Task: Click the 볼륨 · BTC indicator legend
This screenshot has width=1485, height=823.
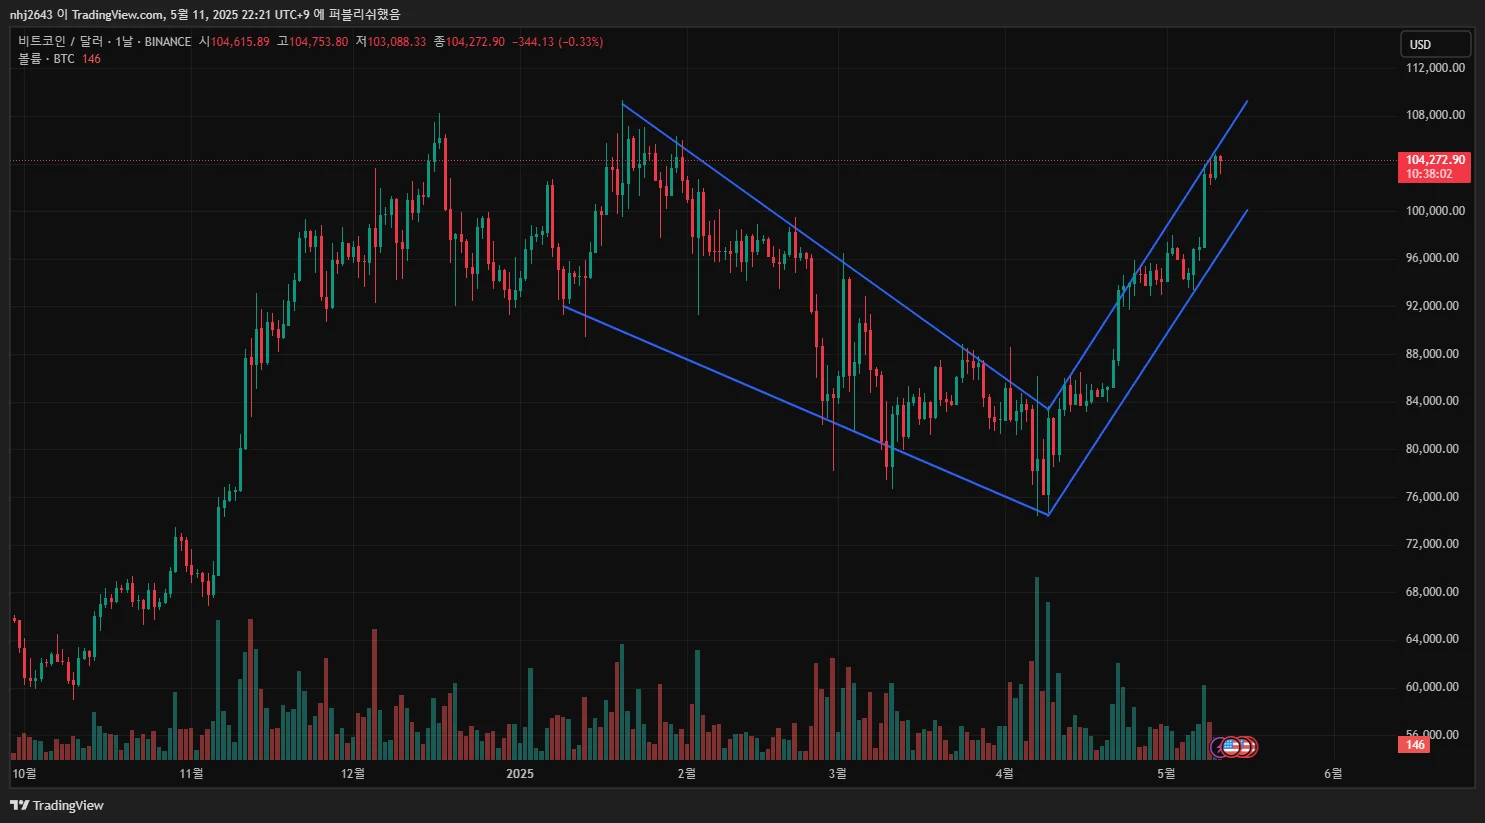Action: [x=46, y=59]
